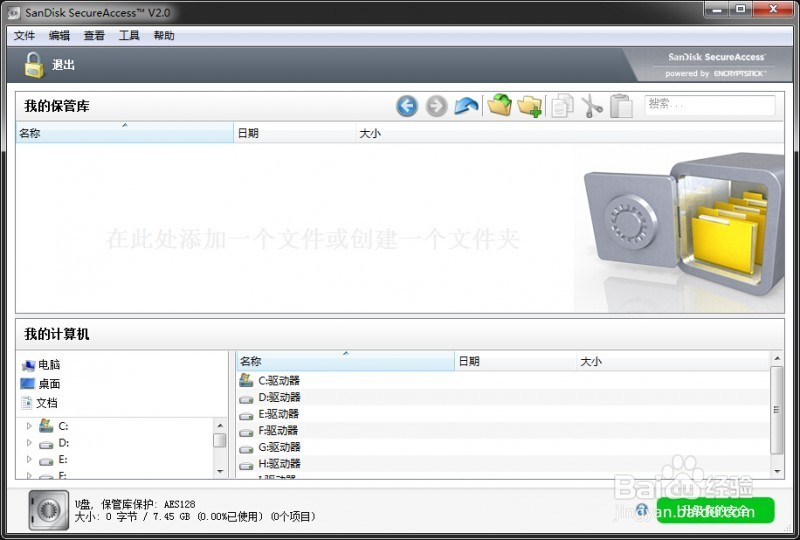This screenshot has width=800, height=540.
Task: Select the Desktop (桌面) shortcut
Action: tap(40, 384)
